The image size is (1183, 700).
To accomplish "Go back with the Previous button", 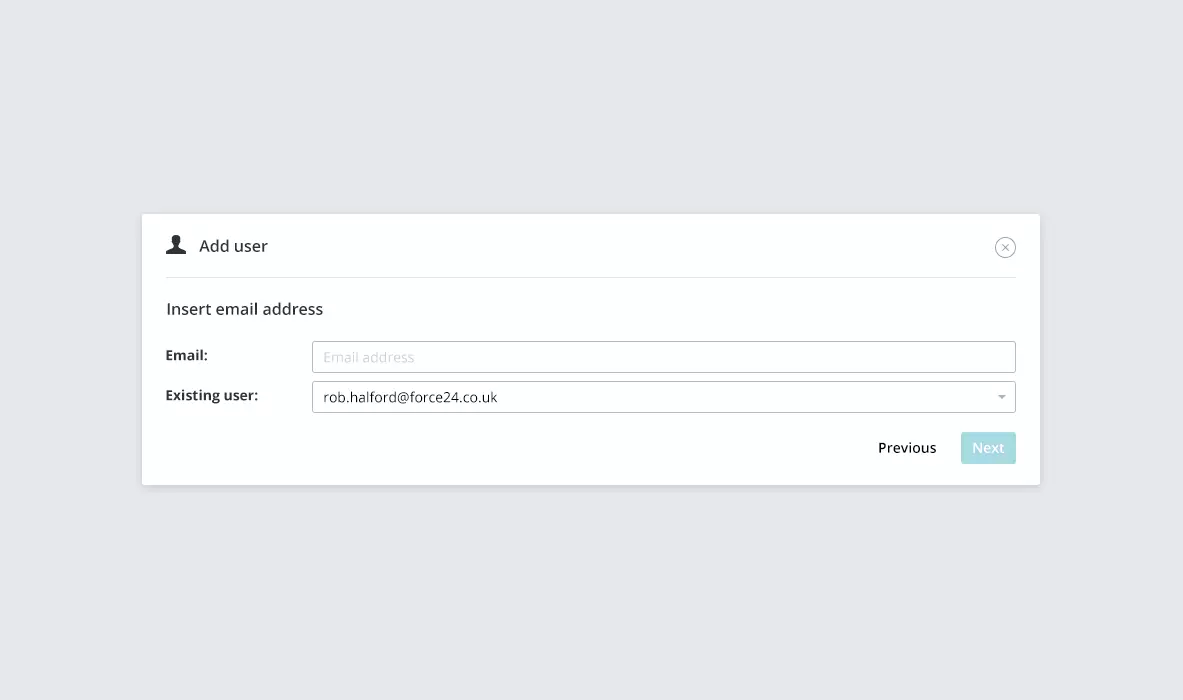I will point(907,448).
